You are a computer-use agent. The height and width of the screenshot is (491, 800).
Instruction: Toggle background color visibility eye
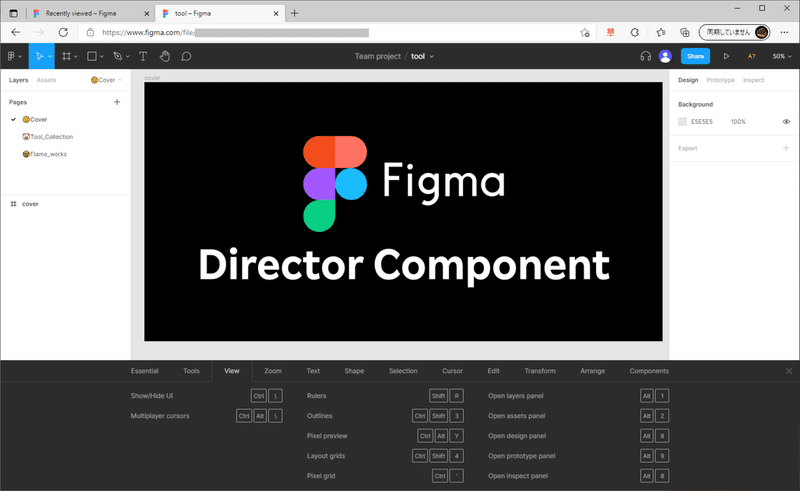786,121
